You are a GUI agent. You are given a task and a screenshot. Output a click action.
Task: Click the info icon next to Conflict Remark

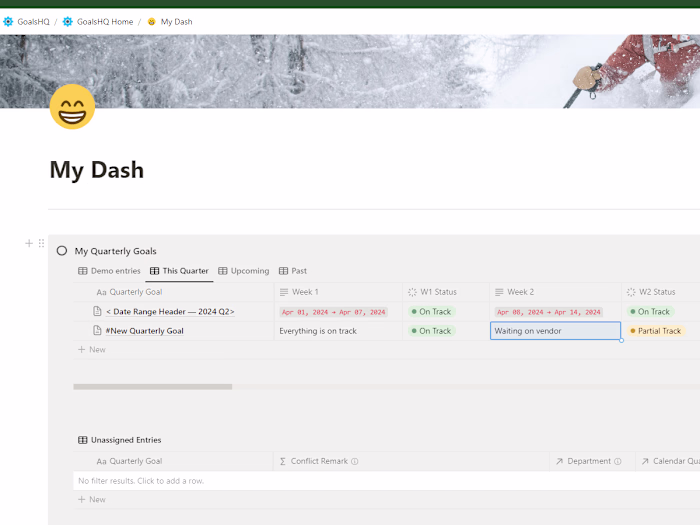click(x=354, y=462)
